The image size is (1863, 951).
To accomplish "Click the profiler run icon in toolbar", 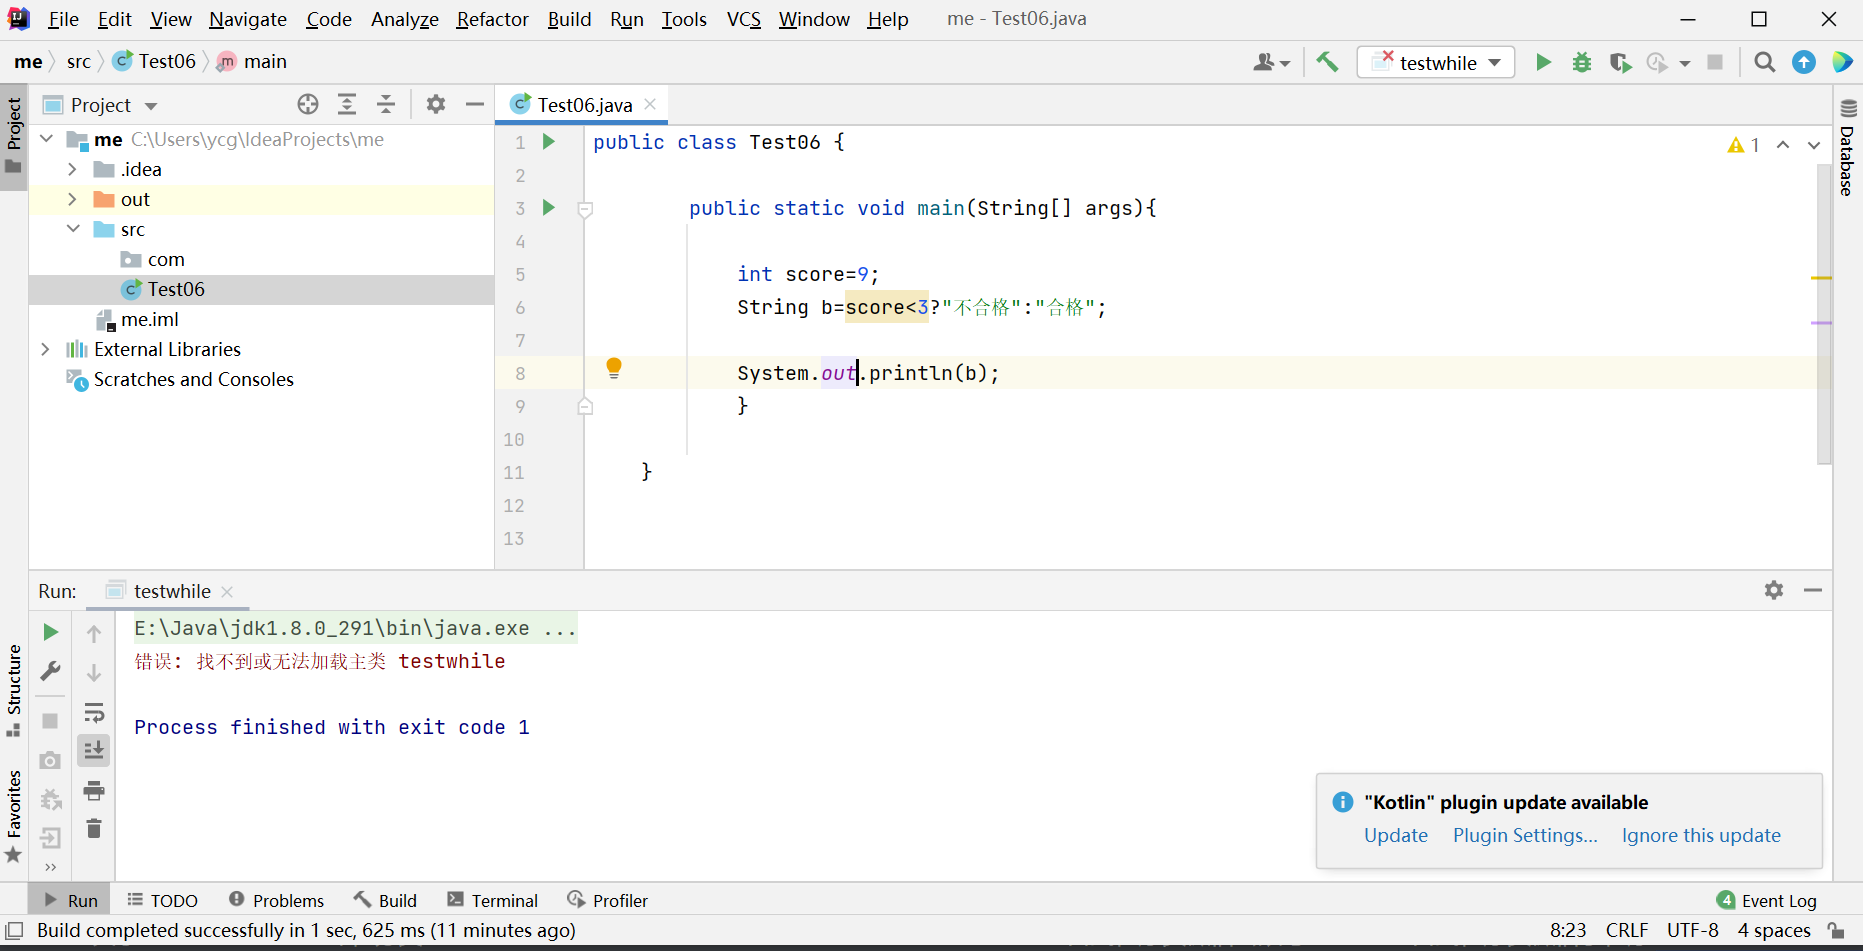I will [x=1657, y=62].
